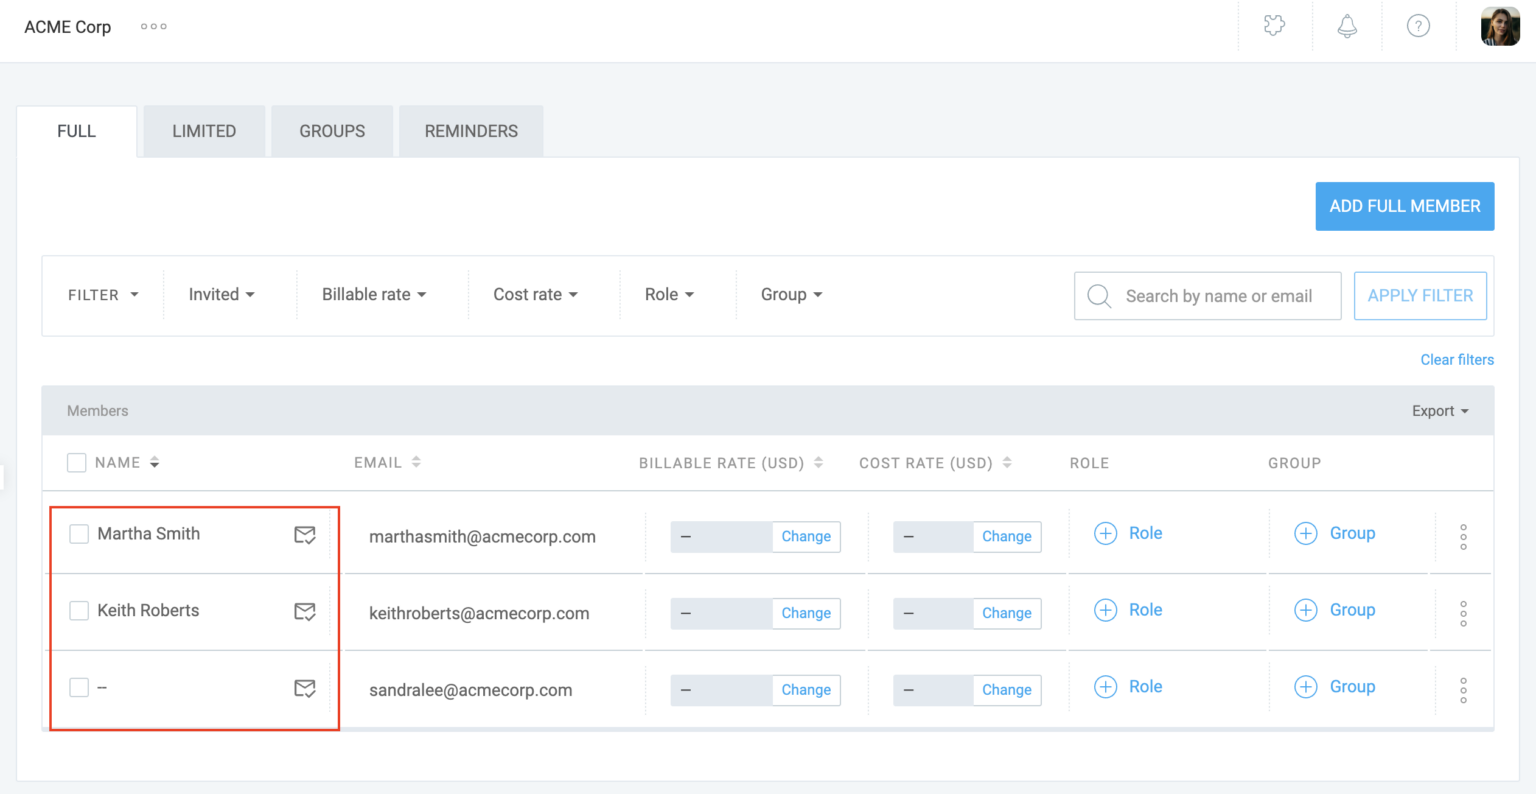Open the integrations puzzle icon

point(1274,26)
